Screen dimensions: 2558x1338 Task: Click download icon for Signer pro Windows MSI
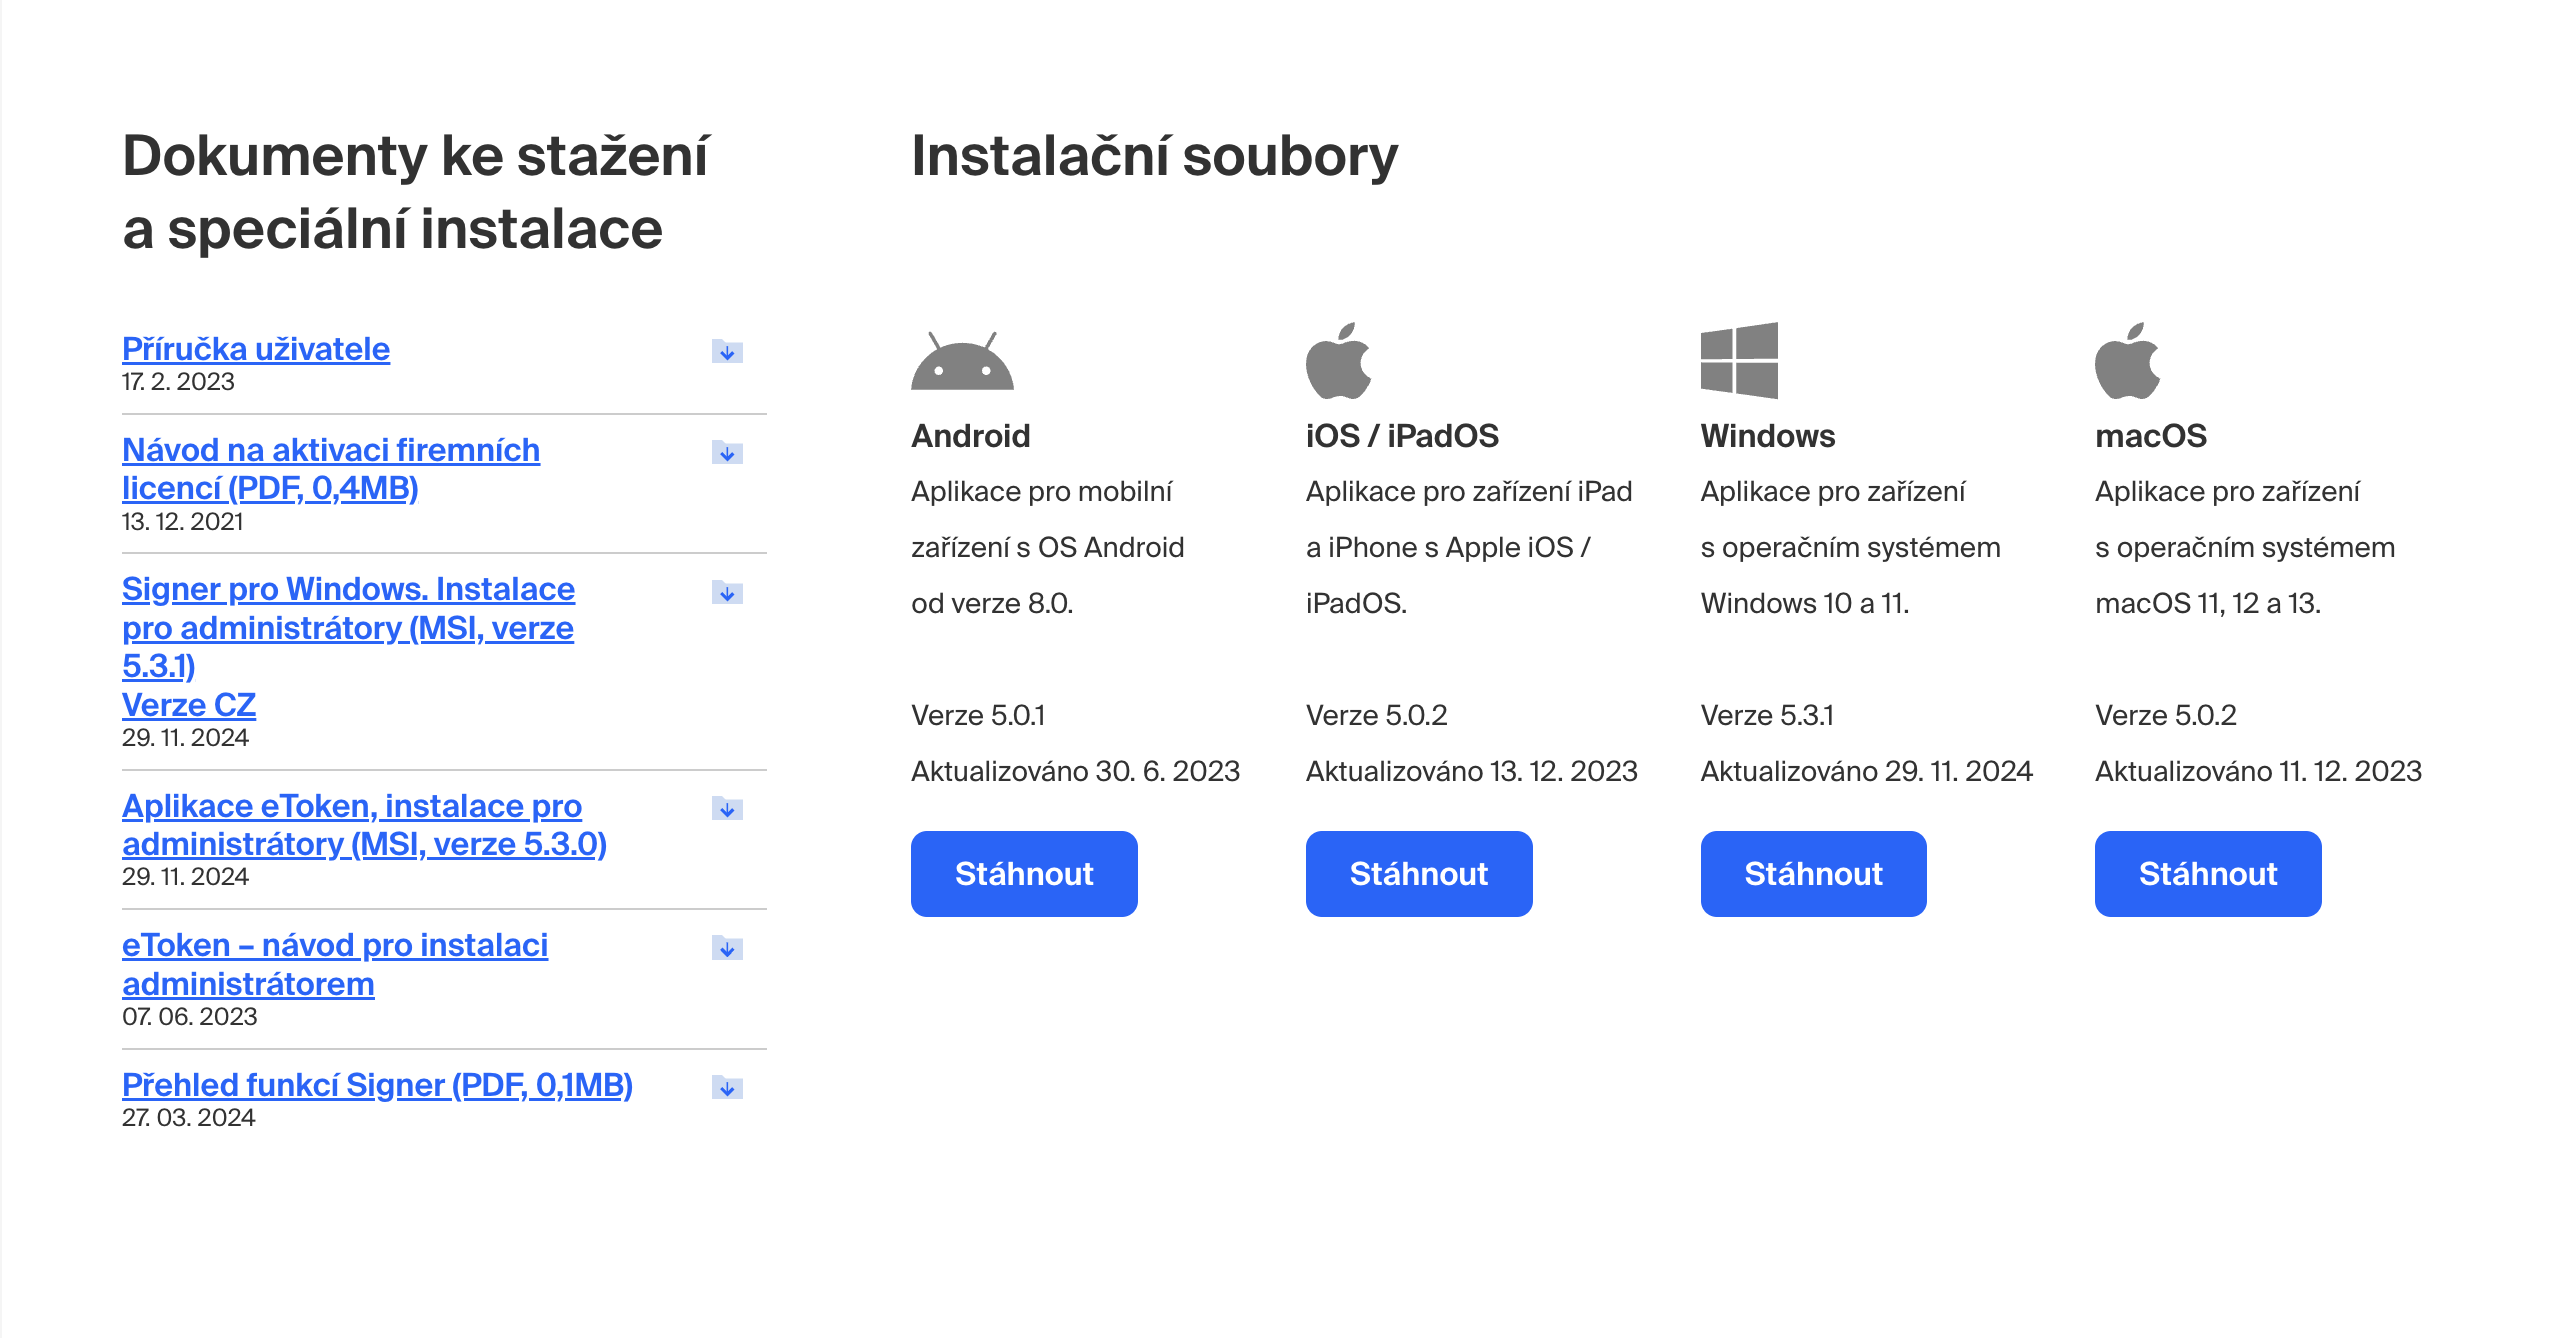tap(727, 593)
